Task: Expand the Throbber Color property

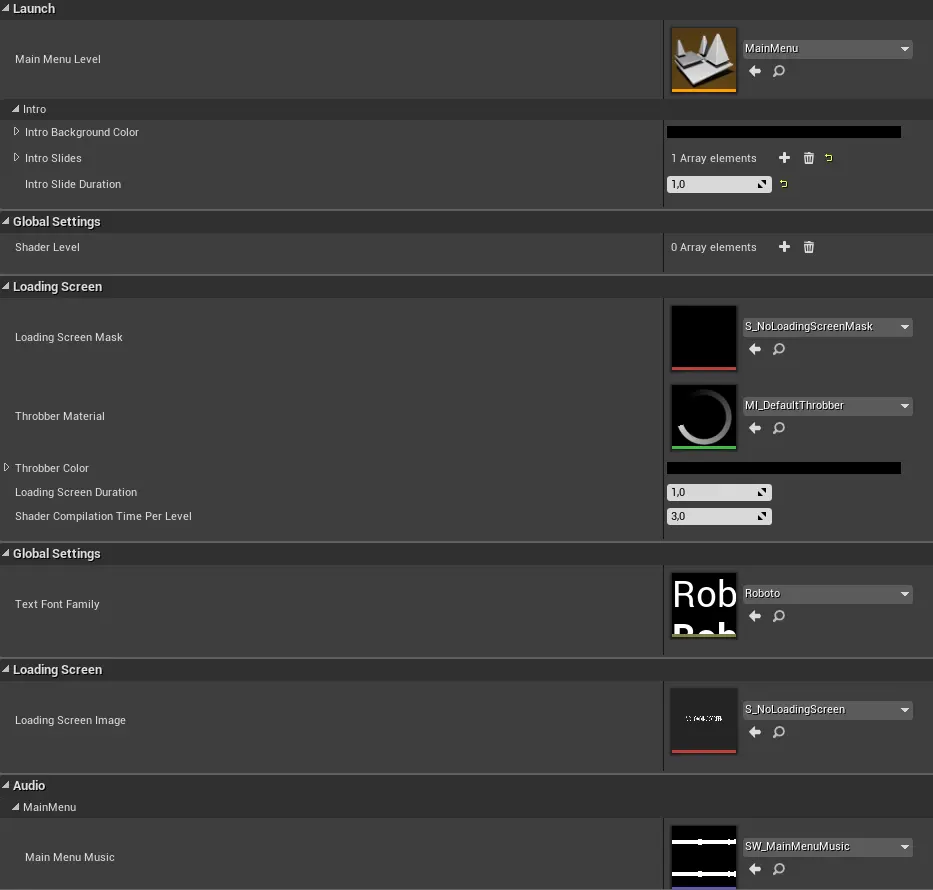Action: click(x=7, y=468)
